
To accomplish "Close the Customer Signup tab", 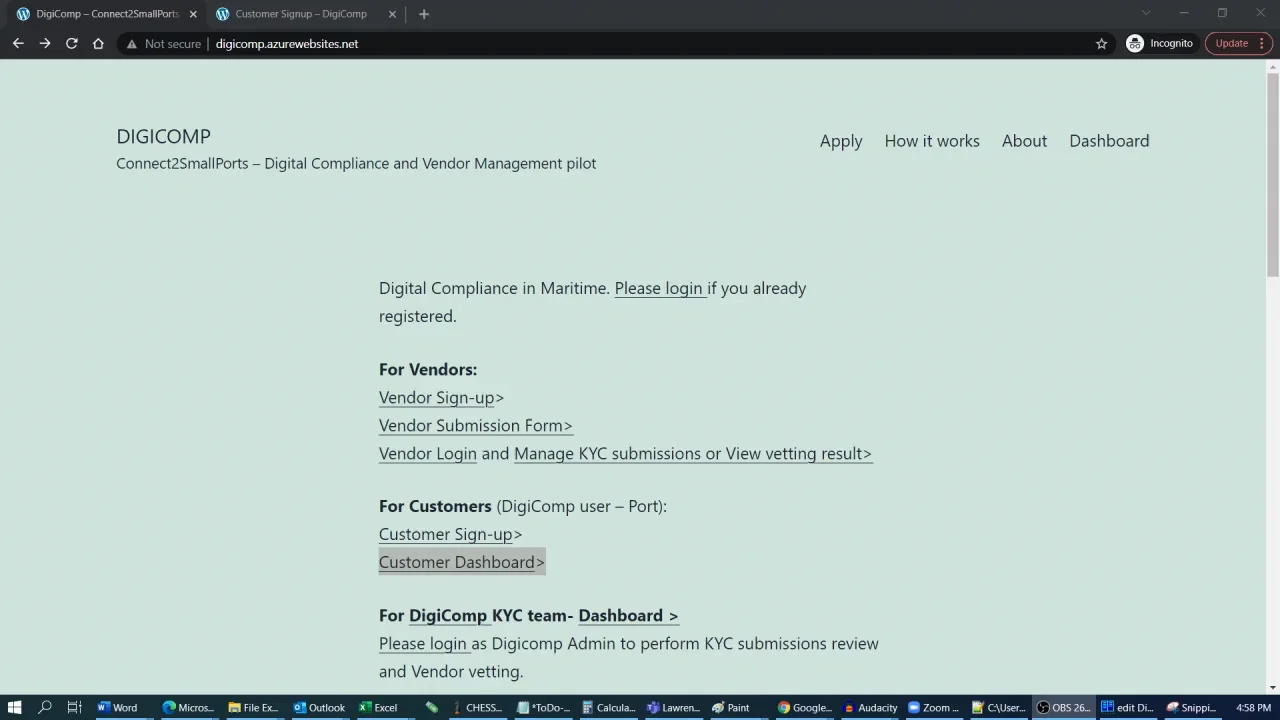I will click(392, 14).
